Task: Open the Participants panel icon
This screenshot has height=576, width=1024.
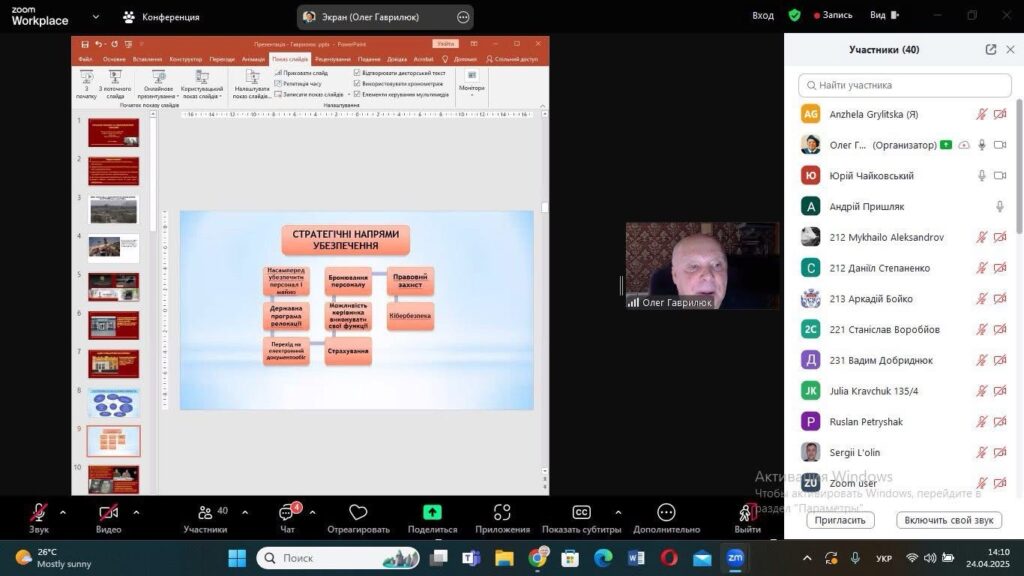Action: pos(205,513)
